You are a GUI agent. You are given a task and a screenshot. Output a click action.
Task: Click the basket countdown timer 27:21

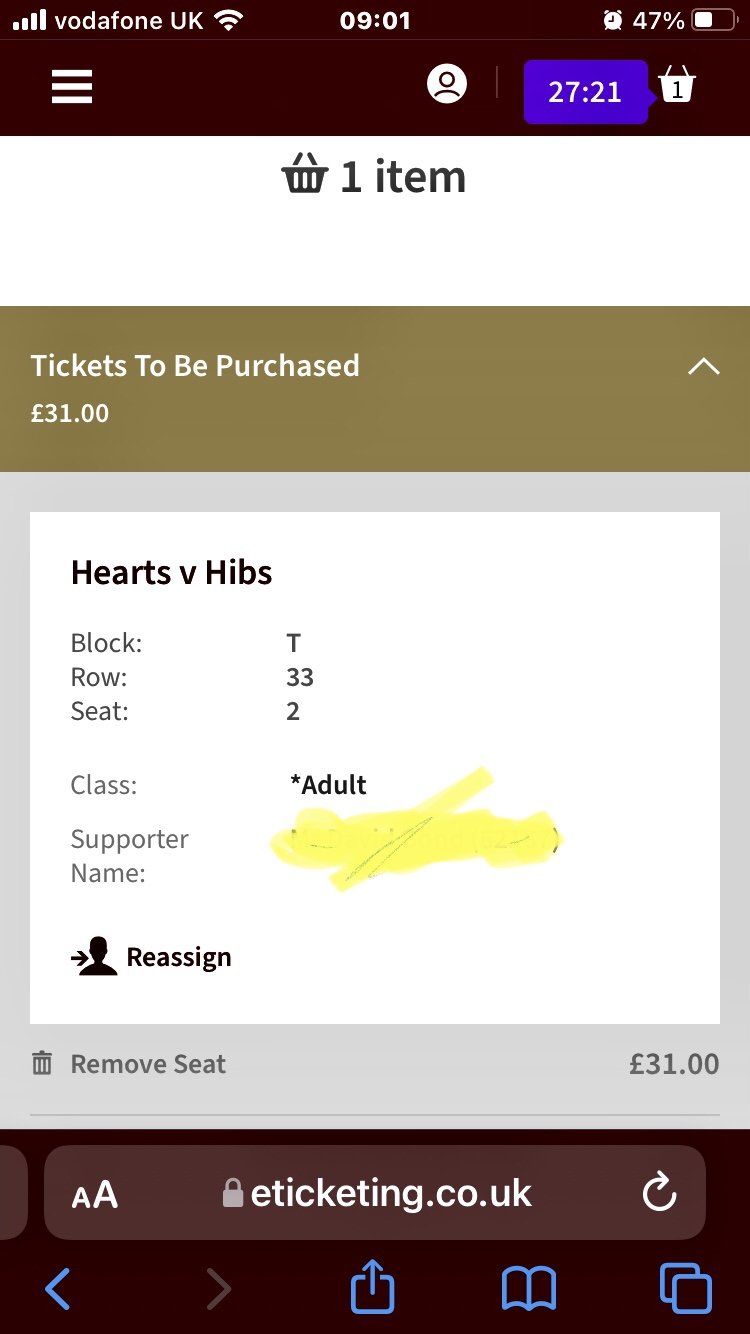tap(585, 92)
